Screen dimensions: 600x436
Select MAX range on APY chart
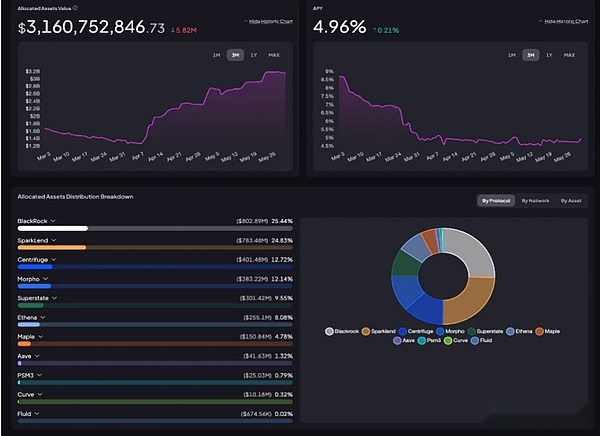(x=569, y=55)
